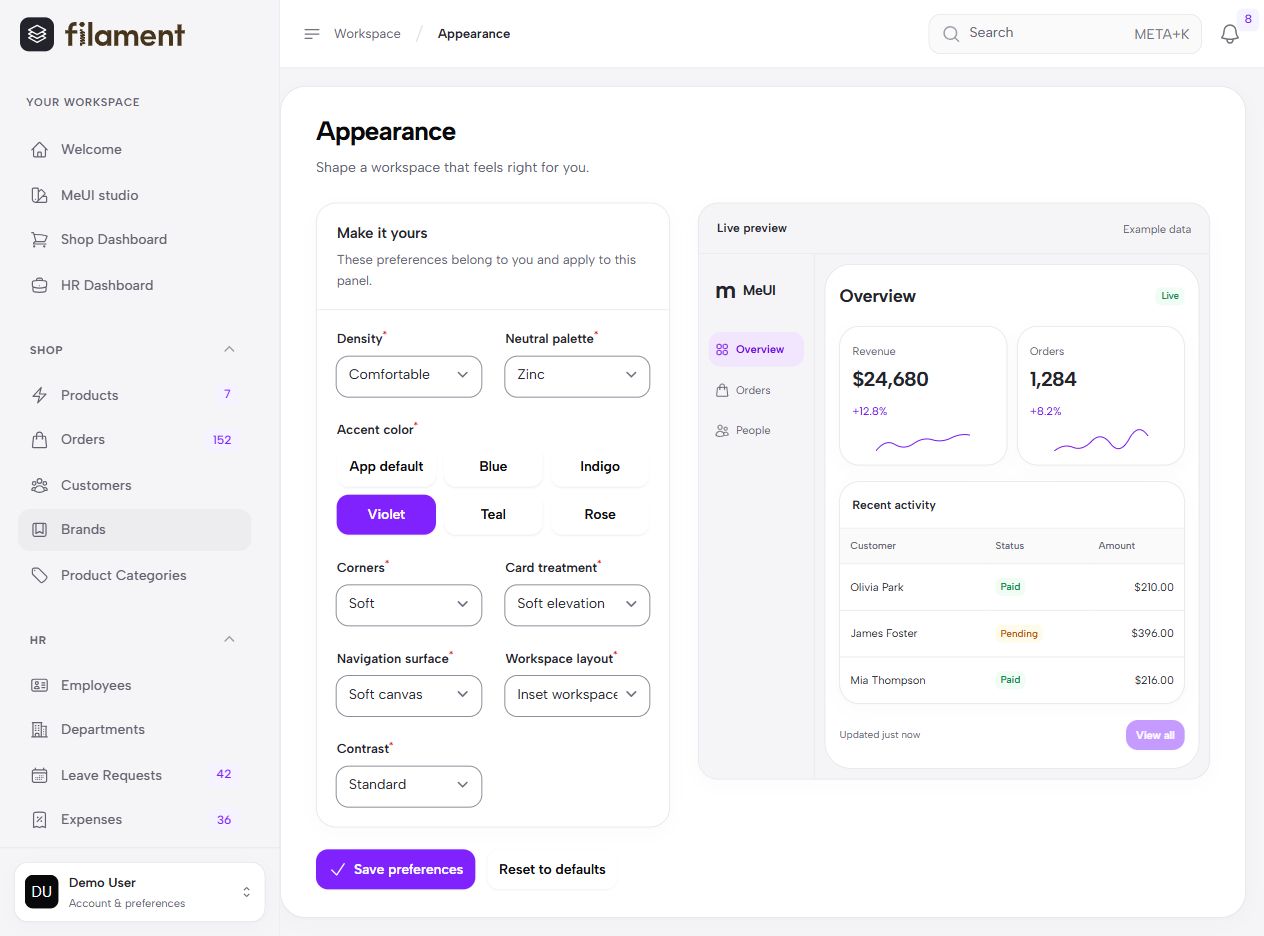Viewport: 1264px width, 936px height.
Task: Click Overview in preview navigation
Action: click(756, 350)
